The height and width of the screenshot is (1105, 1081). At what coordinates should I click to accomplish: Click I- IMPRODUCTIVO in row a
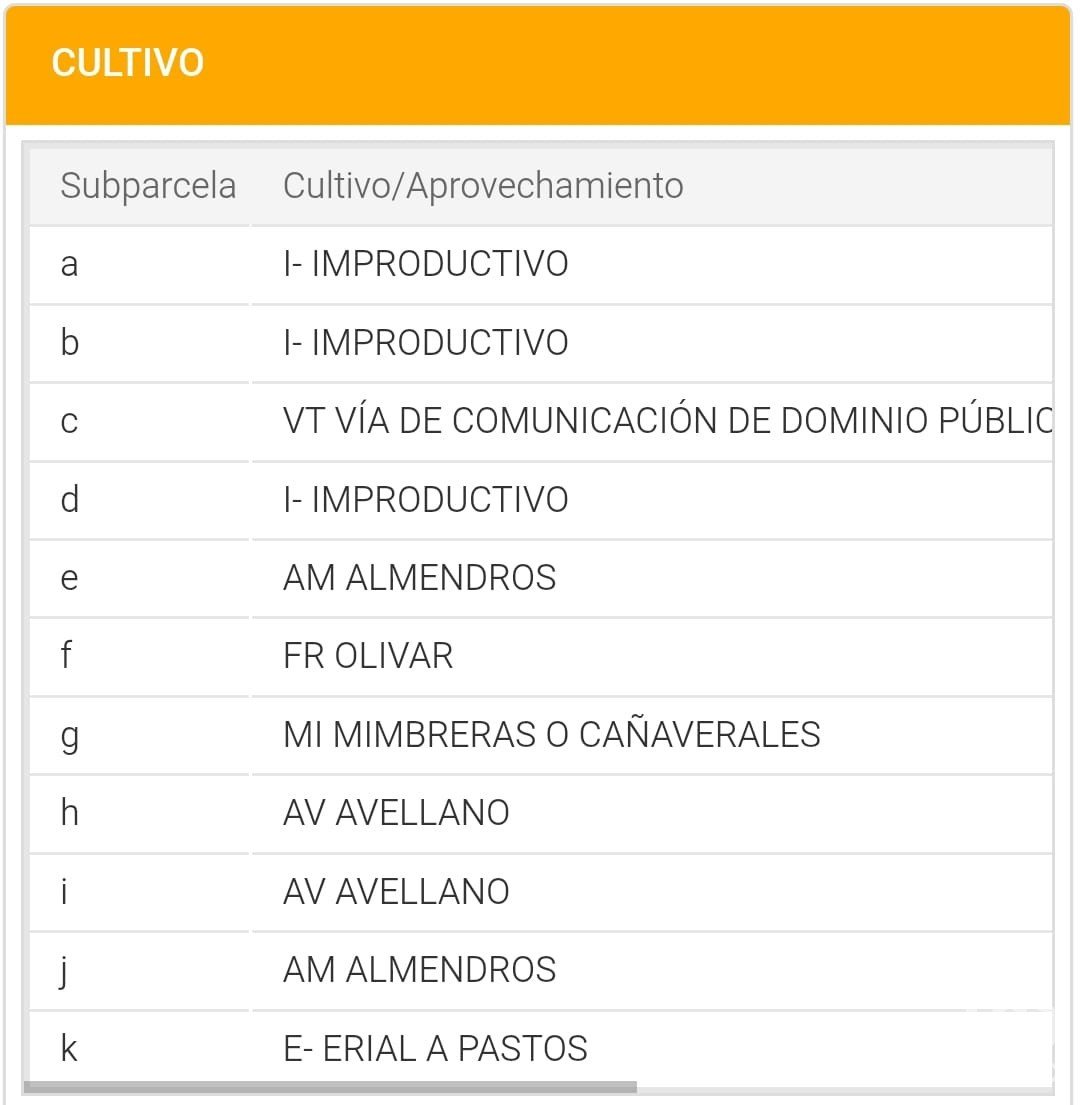[425, 265]
